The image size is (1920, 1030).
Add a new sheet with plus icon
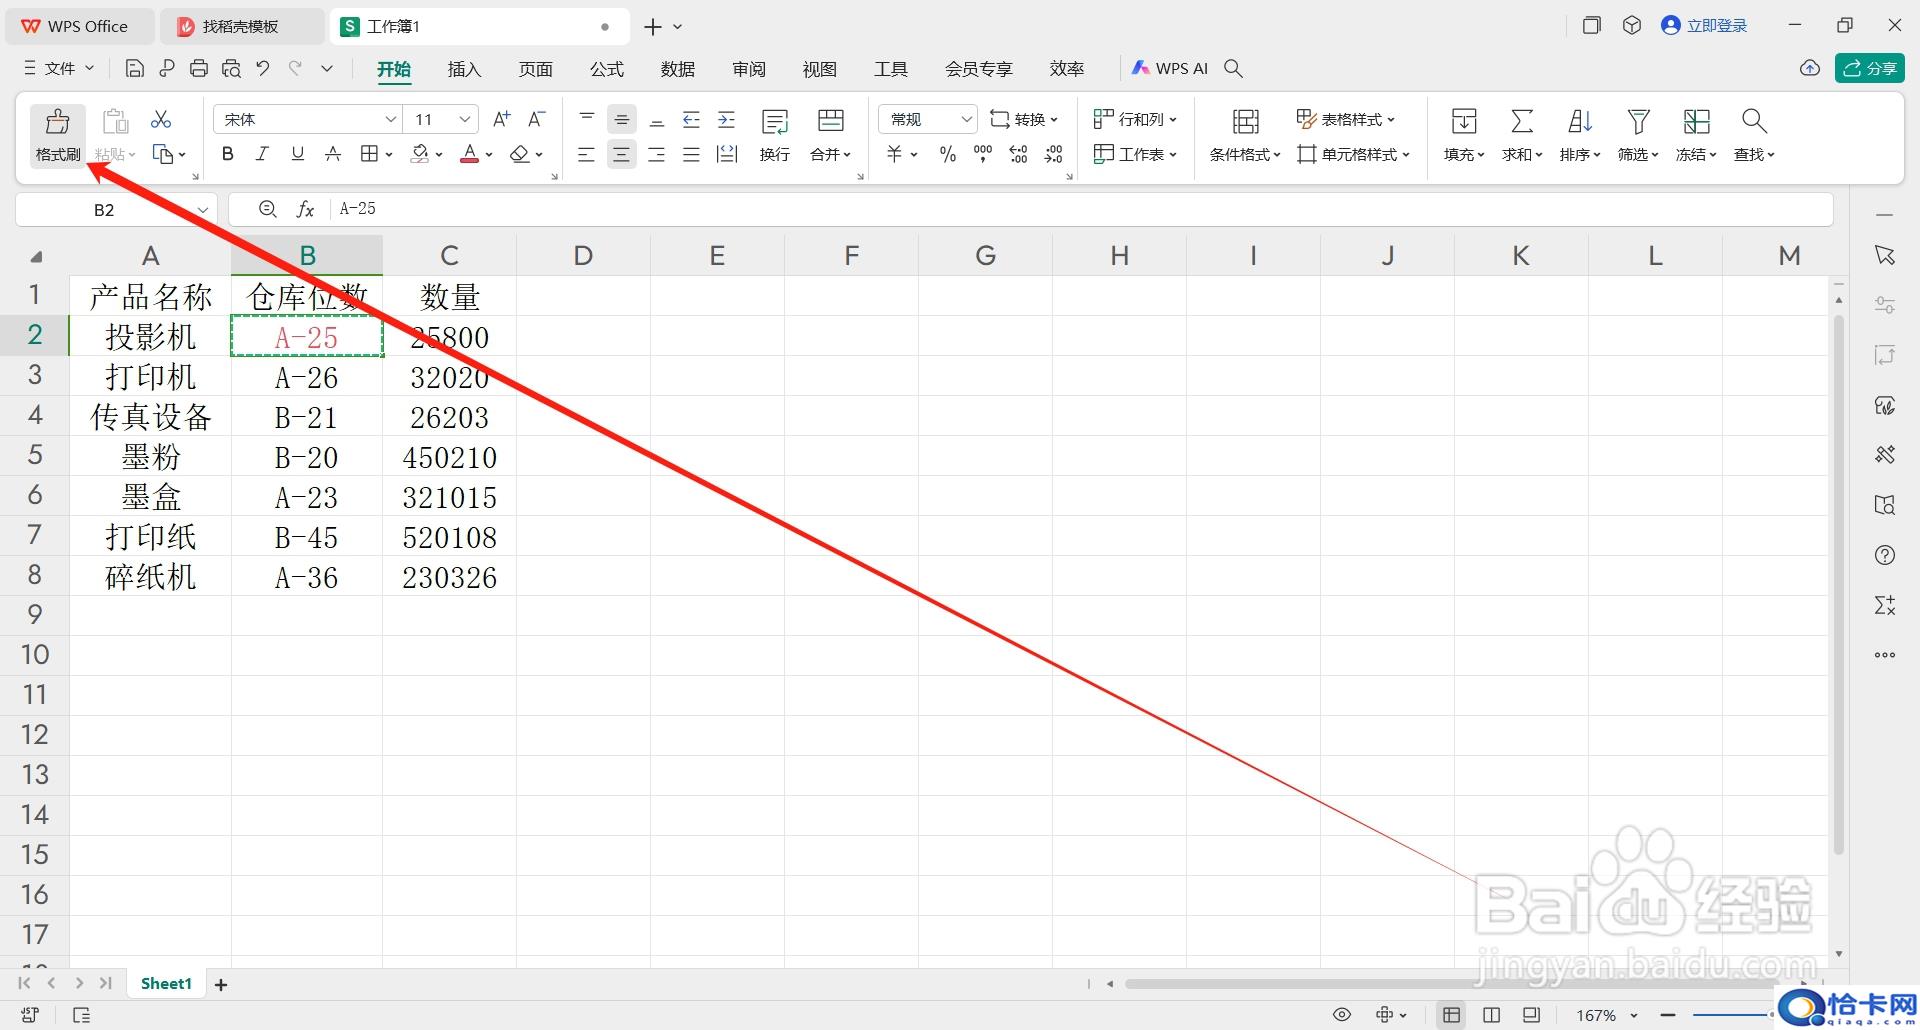point(221,985)
